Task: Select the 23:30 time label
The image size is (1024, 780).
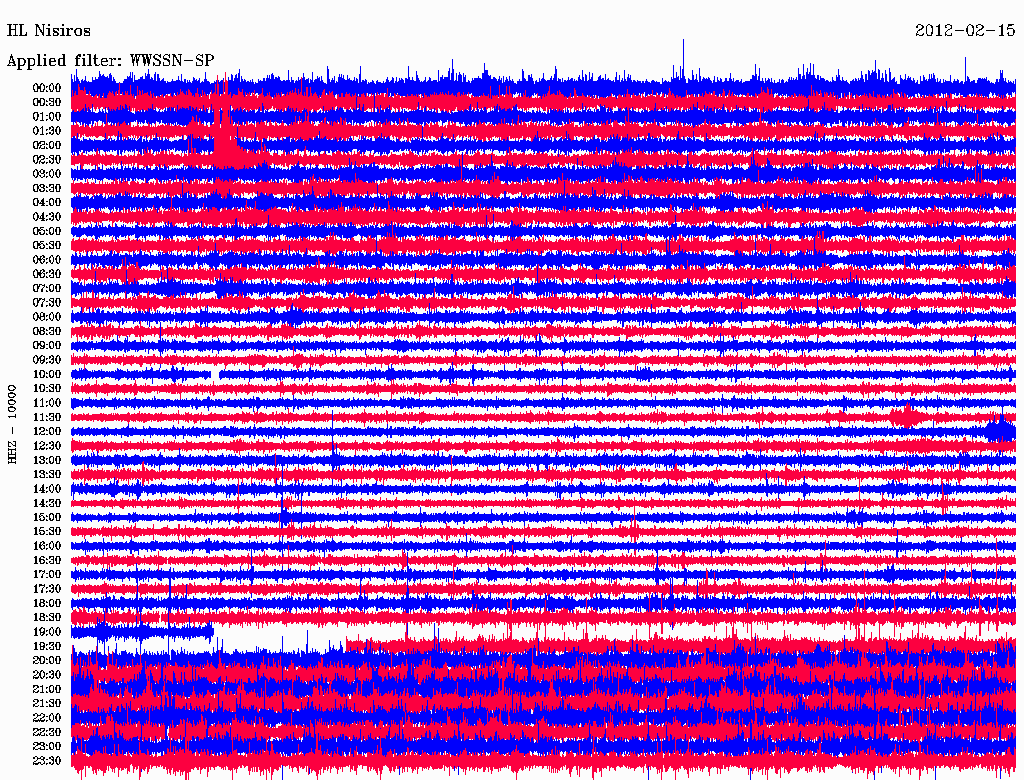Action: click(x=47, y=761)
